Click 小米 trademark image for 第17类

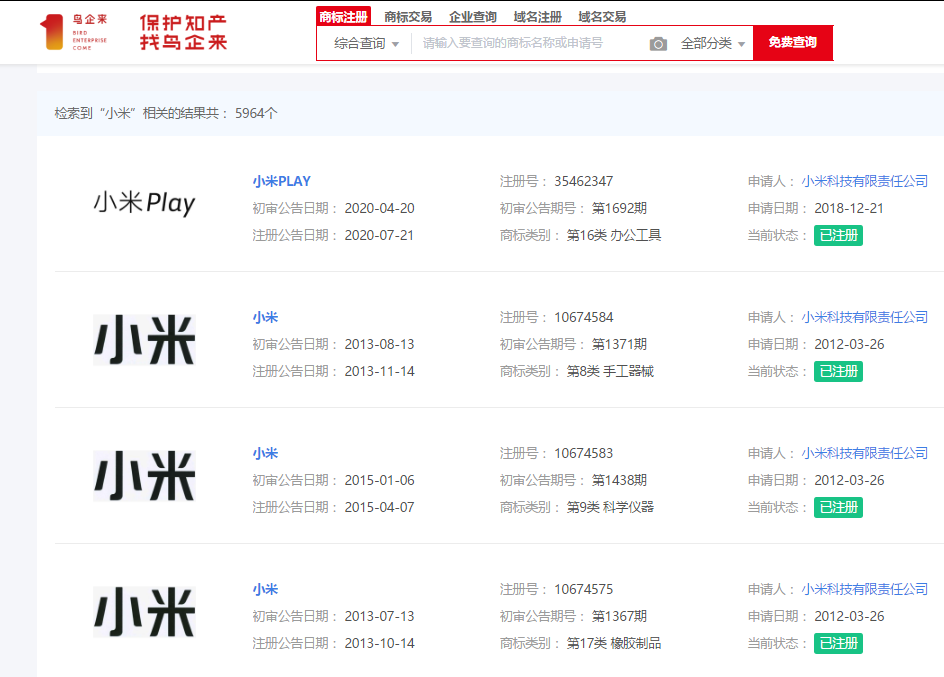pyautogui.click(x=144, y=612)
